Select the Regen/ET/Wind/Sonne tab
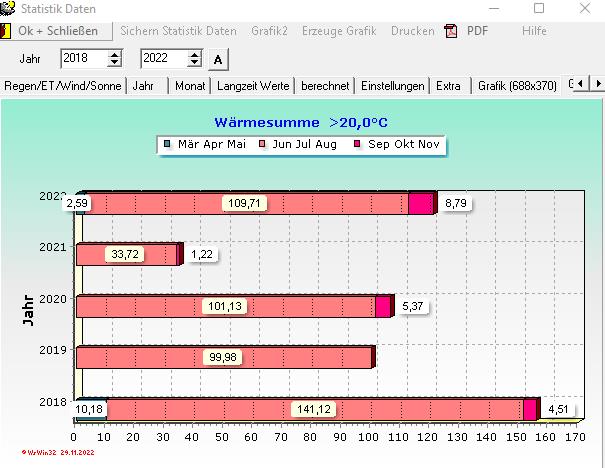The width and height of the screenshot is (605, 468). [63, 86]
